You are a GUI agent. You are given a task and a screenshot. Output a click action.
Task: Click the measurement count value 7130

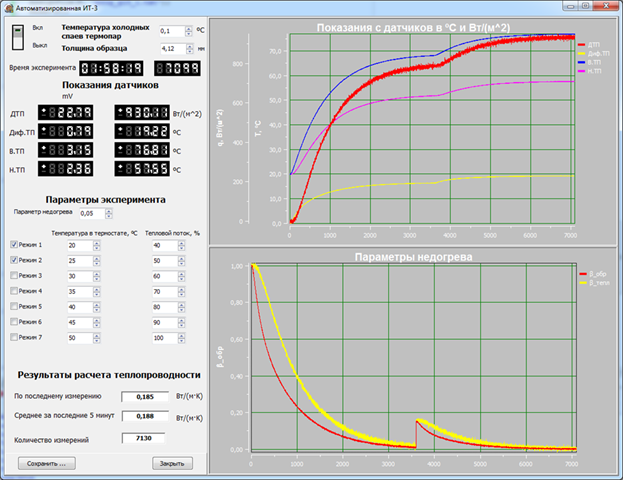(x=143, y=438)
